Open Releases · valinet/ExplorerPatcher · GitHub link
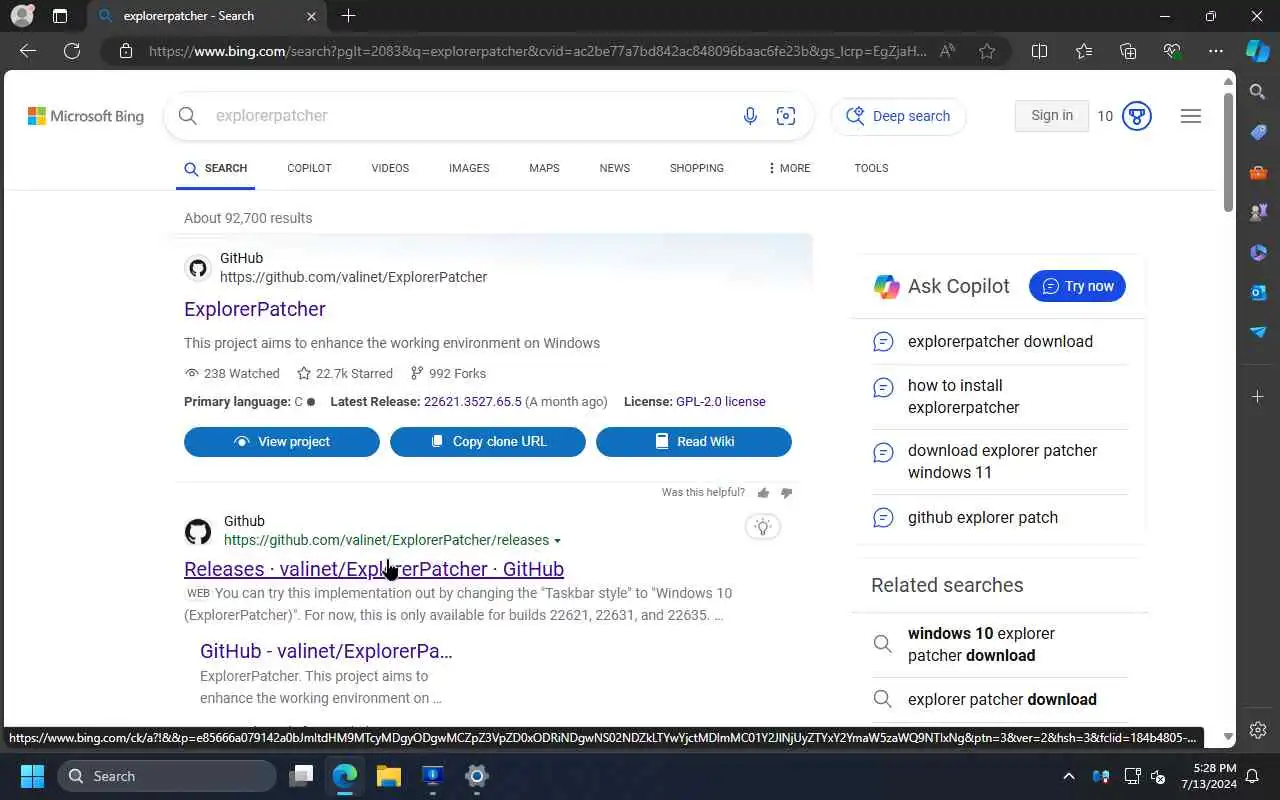The width and height of the screenshot is (1280, 800). (x=374, y=569)
